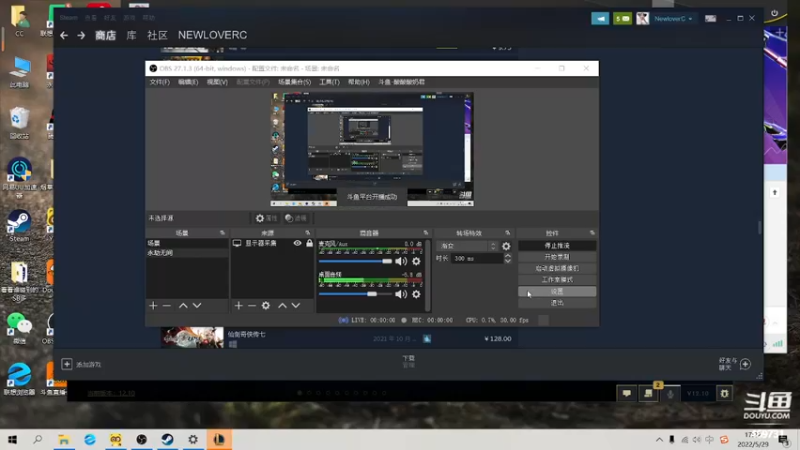Click 工作室模式 studio mode button
The image size is (800, 450).
(557, 280)
